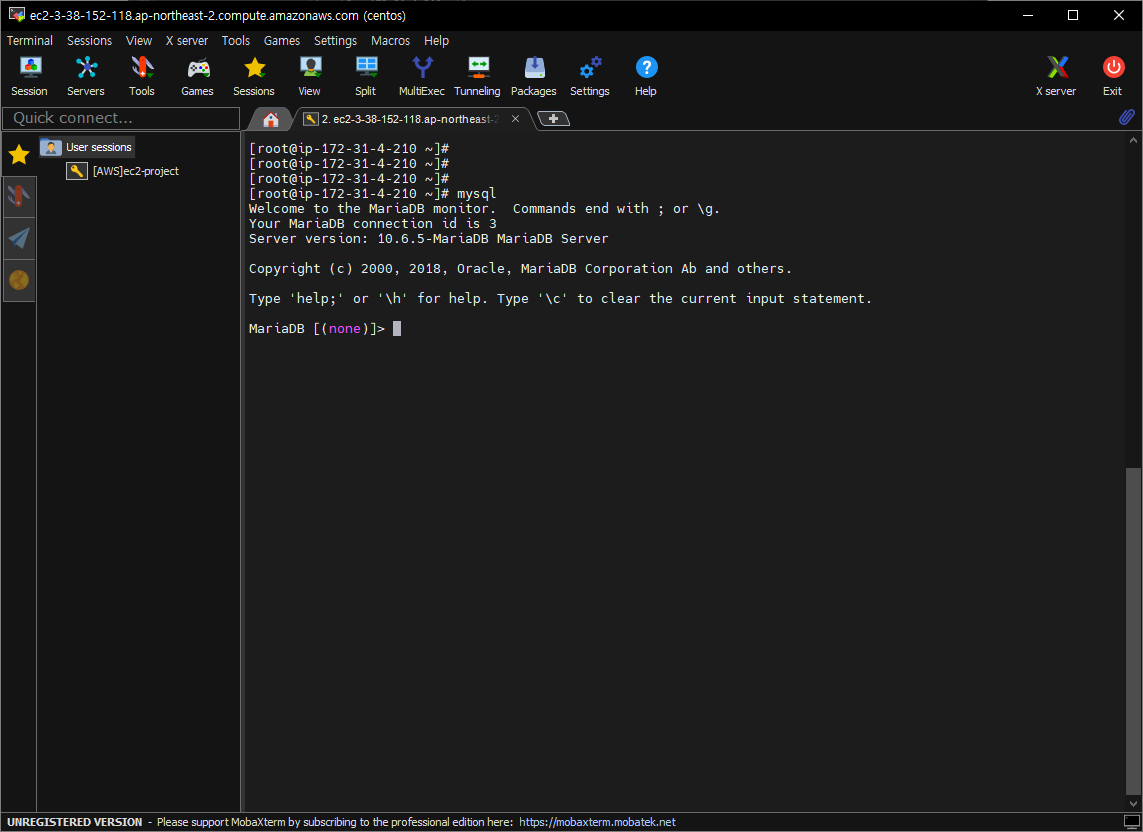Click the terminal scroll up arrow
Screen dimensions: 1143x832
click(x=1133, y=140)
